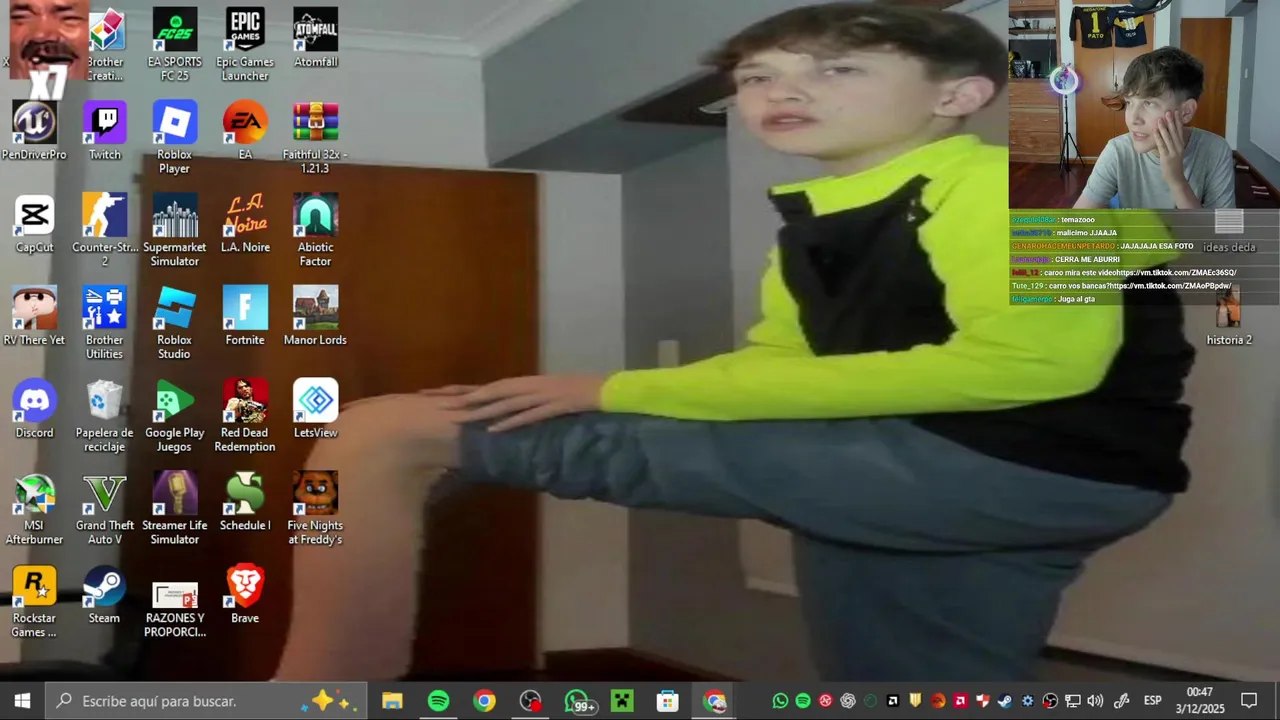Viewport: 1280px width, 720px height.
Task: Select the historia 2 desktop file
Action: (1229, 317)
